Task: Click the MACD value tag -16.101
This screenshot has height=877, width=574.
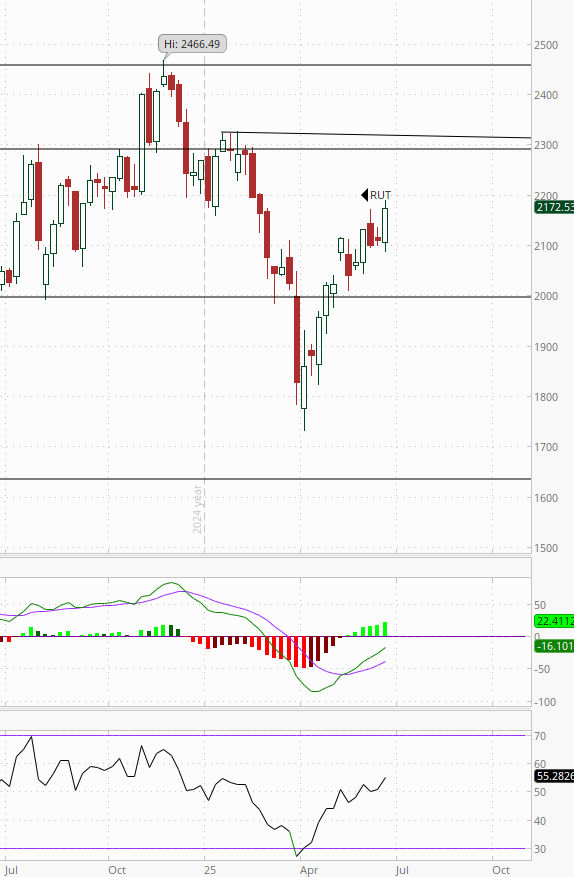Action: click(x=554, y=646)
